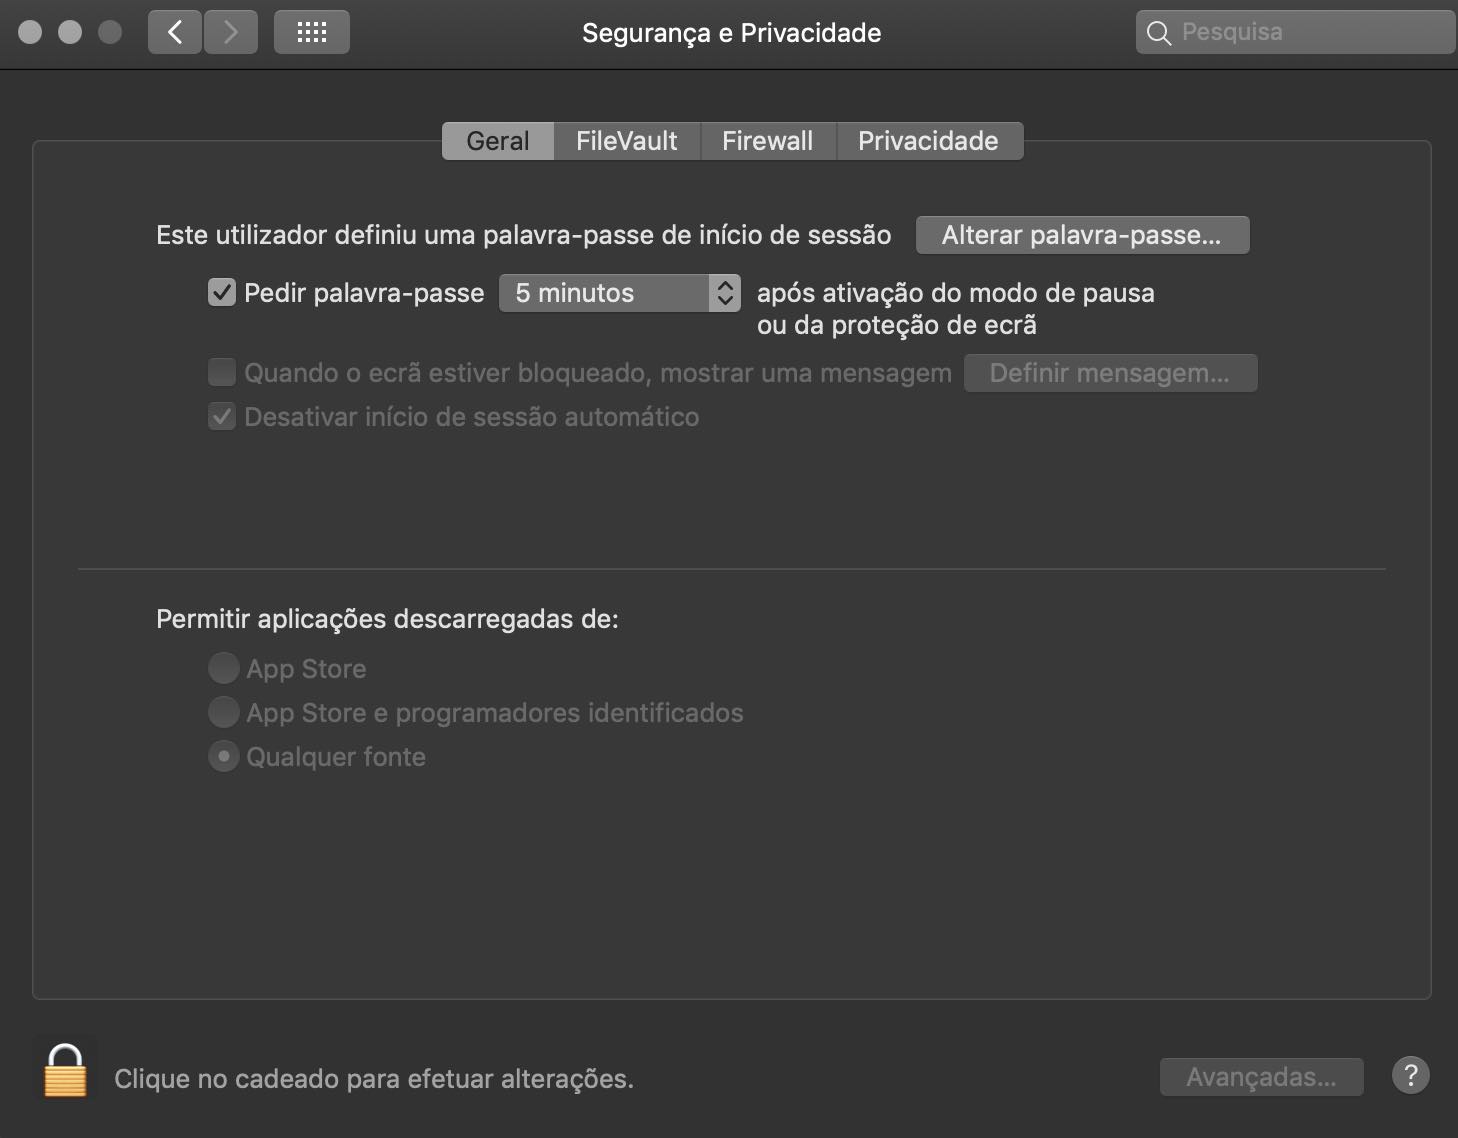
Task: Click the down arrow on the minutes stepper
Action: point(726,299)
